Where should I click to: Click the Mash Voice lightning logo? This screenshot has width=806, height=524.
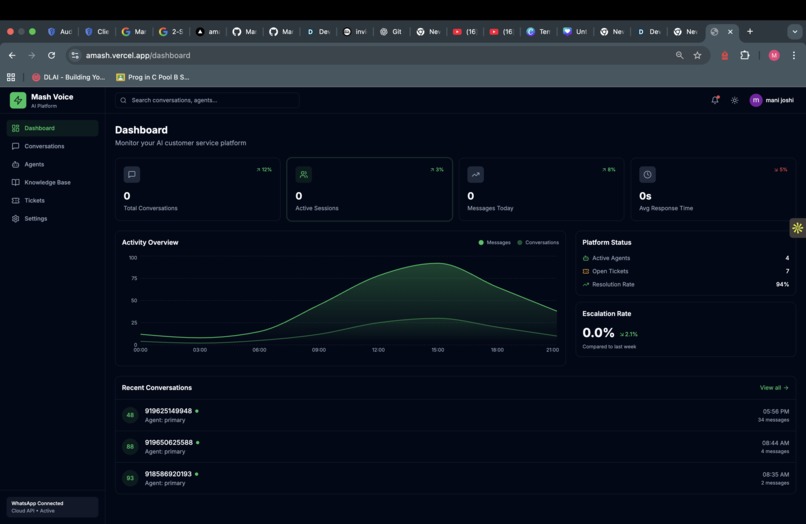point(18,100)
